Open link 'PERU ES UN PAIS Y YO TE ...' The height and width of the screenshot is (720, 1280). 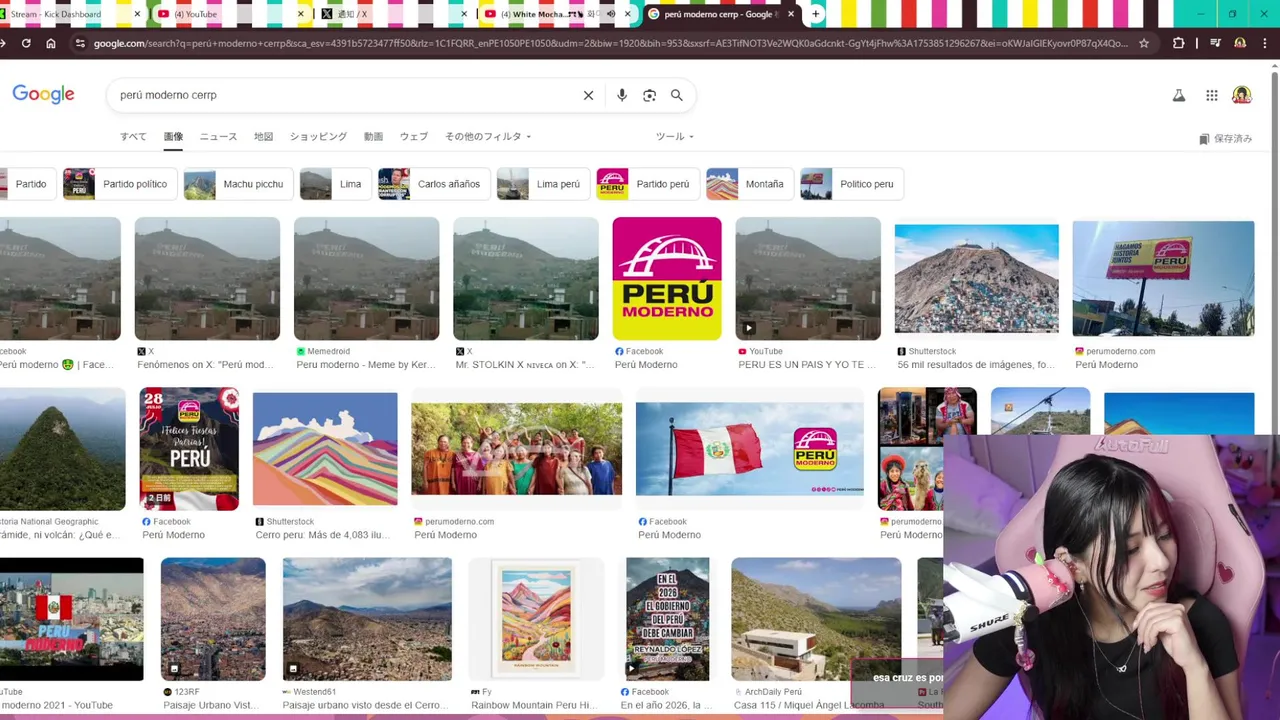click(x=807, y=365)
